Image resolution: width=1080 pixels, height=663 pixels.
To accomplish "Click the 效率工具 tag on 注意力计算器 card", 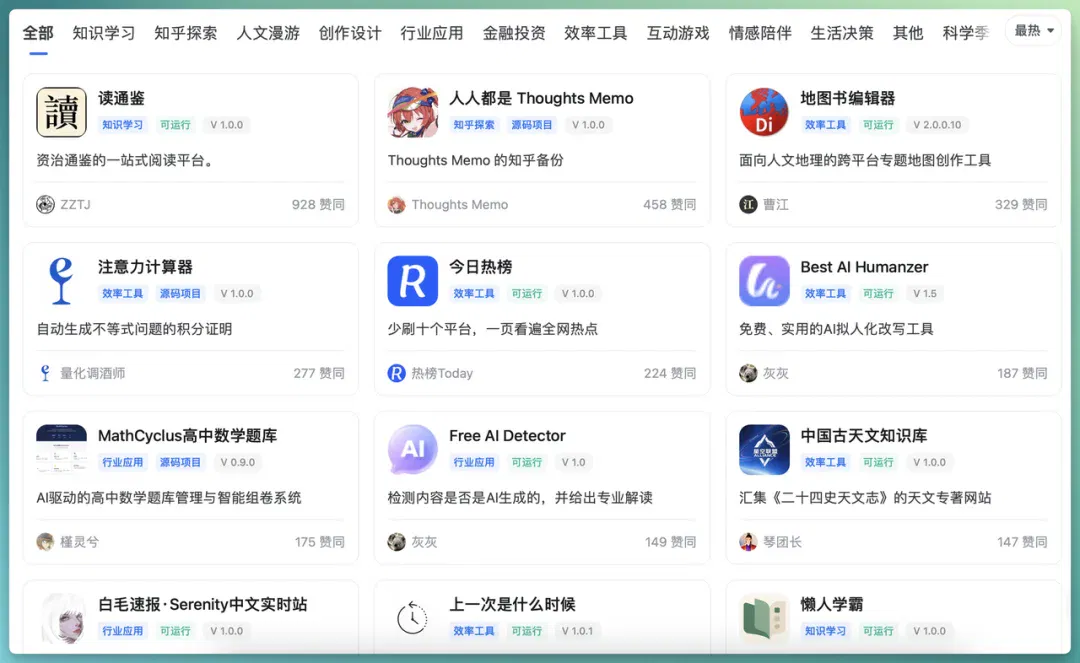I will [x=123, y=293].
